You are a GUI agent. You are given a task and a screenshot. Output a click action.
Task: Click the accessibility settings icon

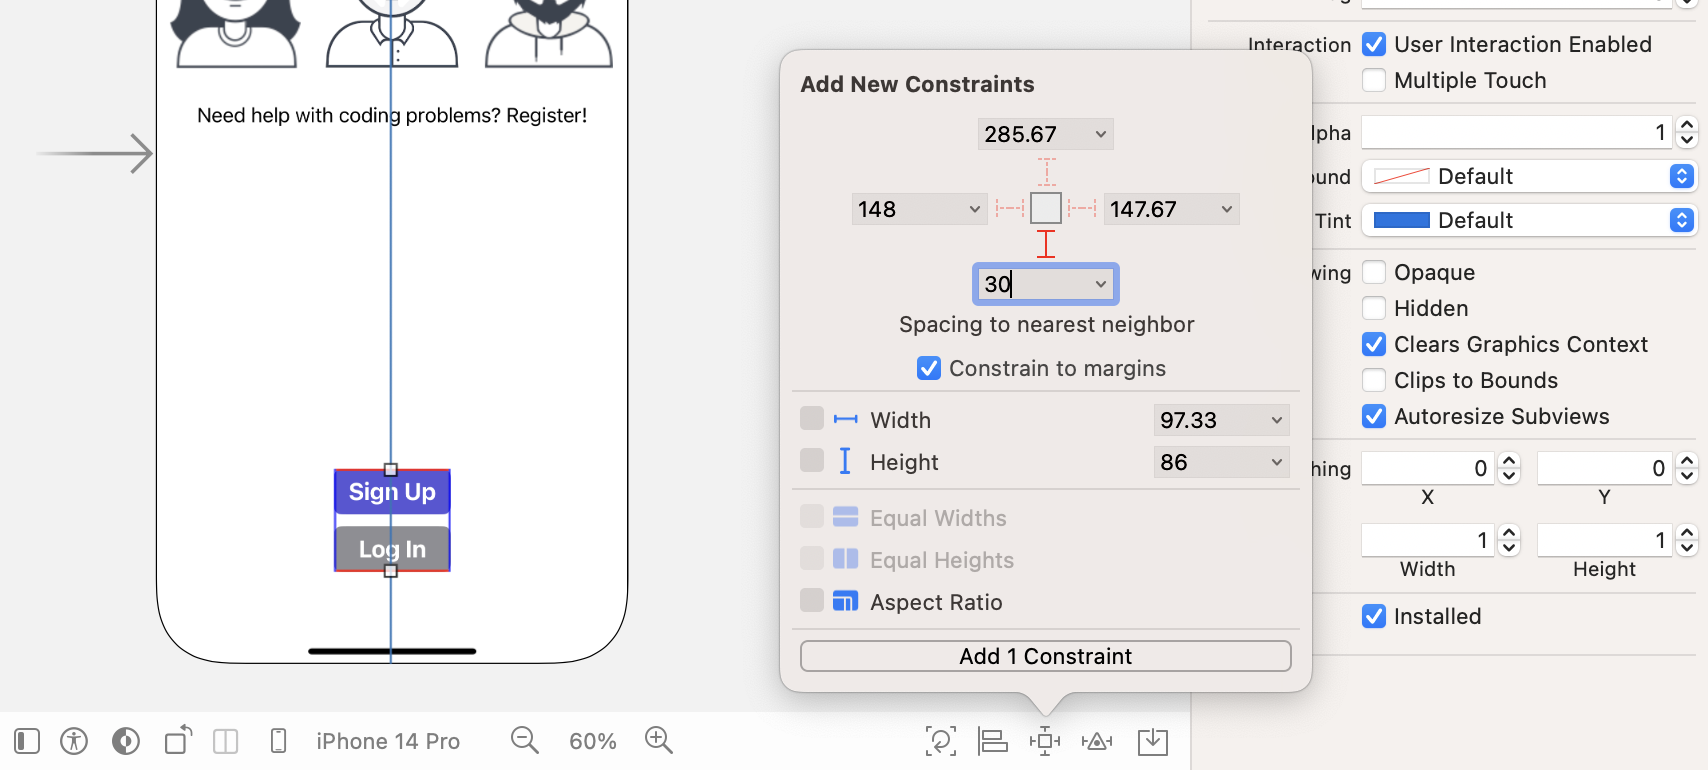(x=74, y=741)
